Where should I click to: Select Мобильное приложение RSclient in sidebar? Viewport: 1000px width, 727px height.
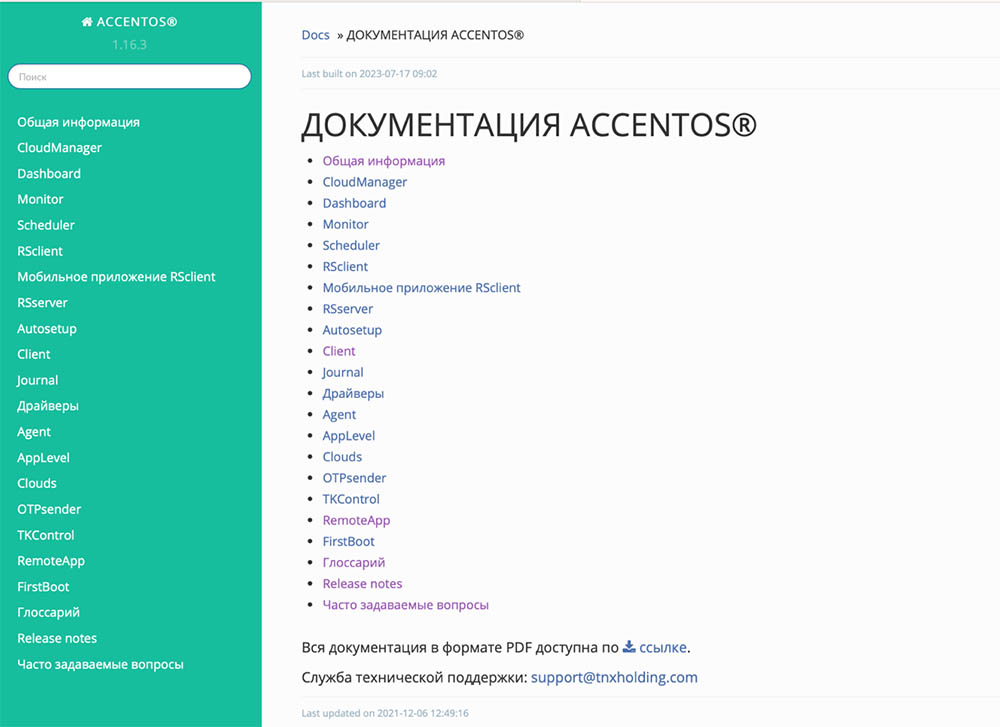pyautogui.click(x=116, y=277)
